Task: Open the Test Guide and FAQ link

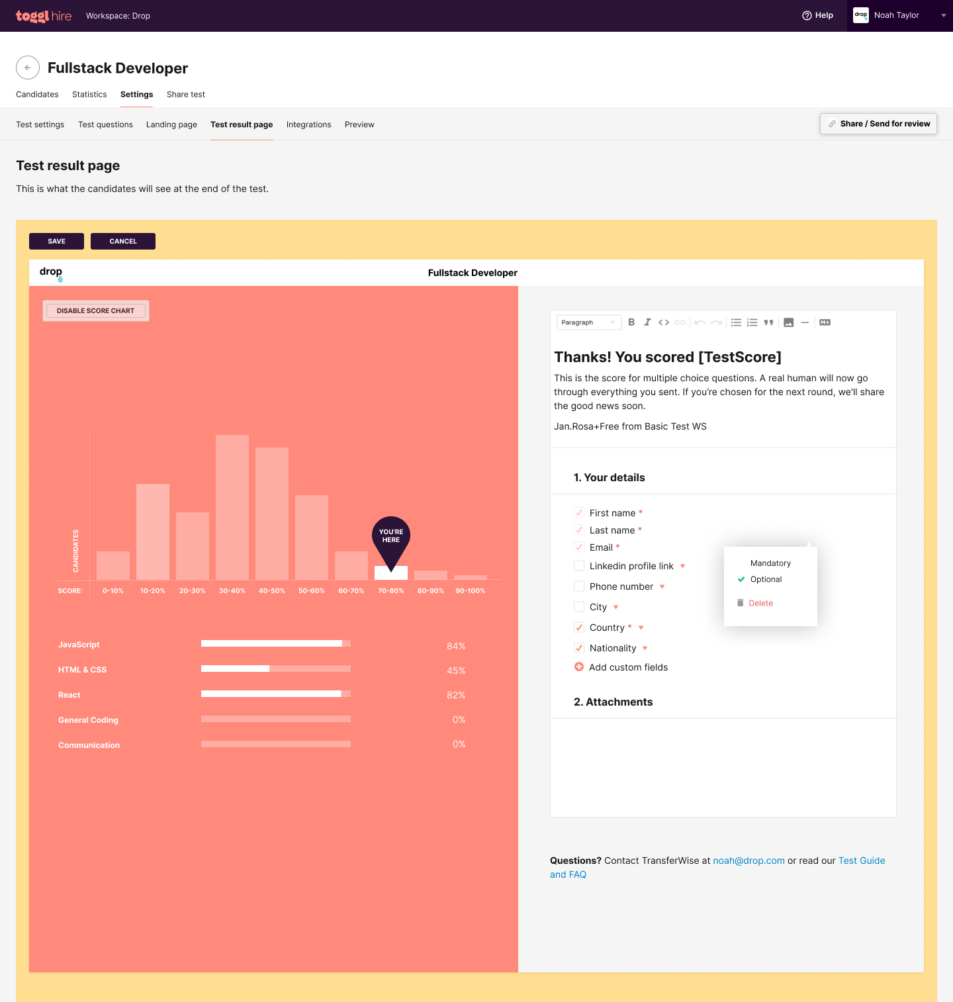Action: coord(860,860)
